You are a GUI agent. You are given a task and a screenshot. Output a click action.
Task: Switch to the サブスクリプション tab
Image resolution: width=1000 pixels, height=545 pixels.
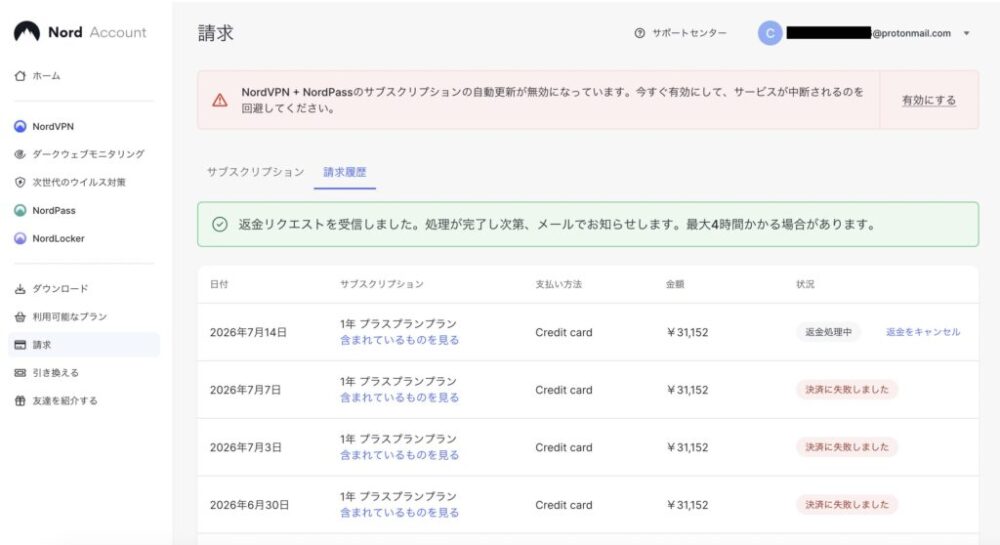[x=255, y=172]
